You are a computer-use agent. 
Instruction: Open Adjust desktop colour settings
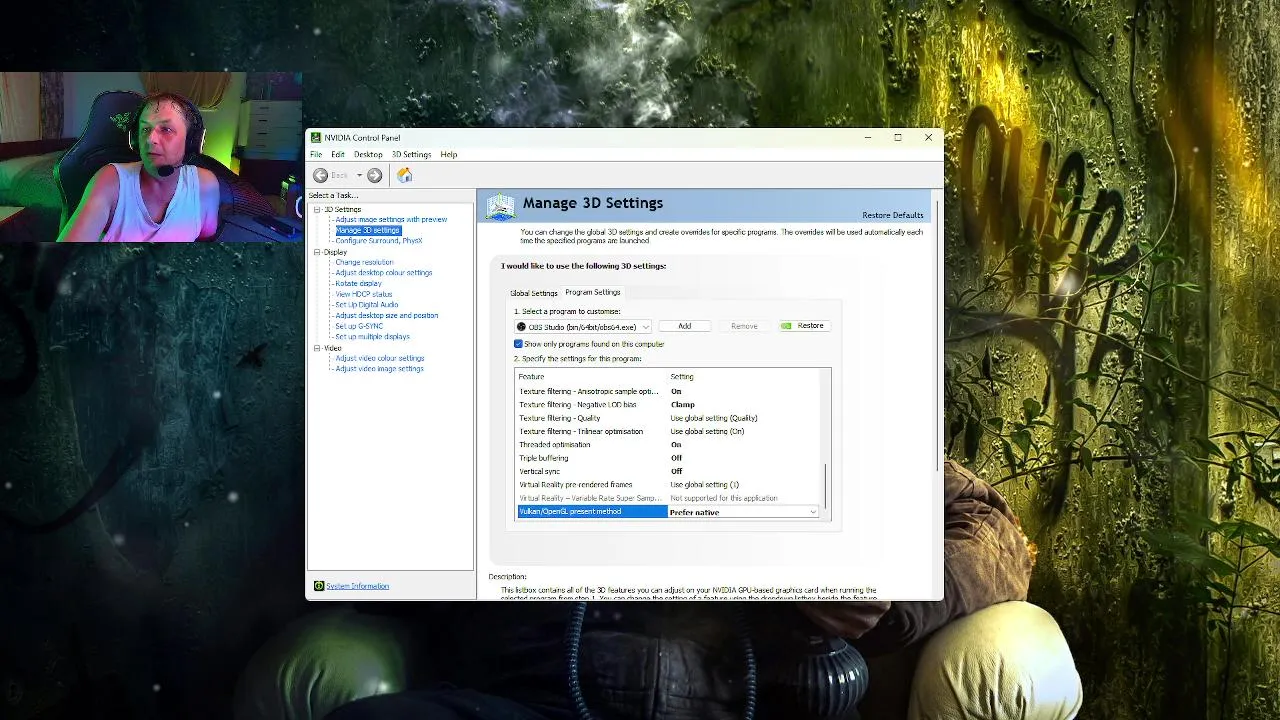click(384, 273)
